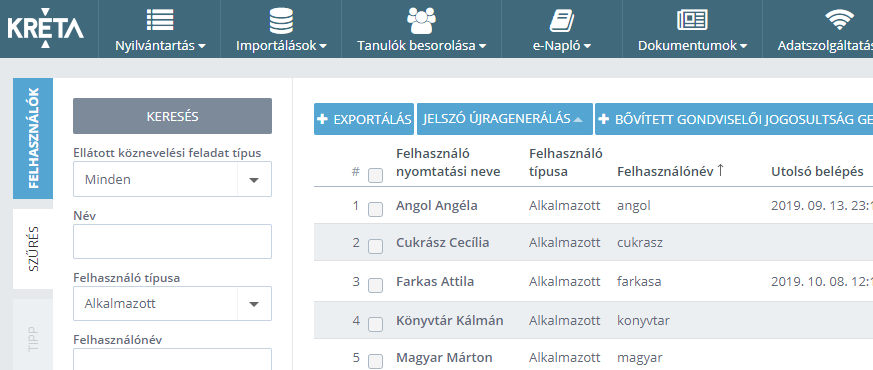
Task: Click the Exportálás button
Action: [364, 119]
